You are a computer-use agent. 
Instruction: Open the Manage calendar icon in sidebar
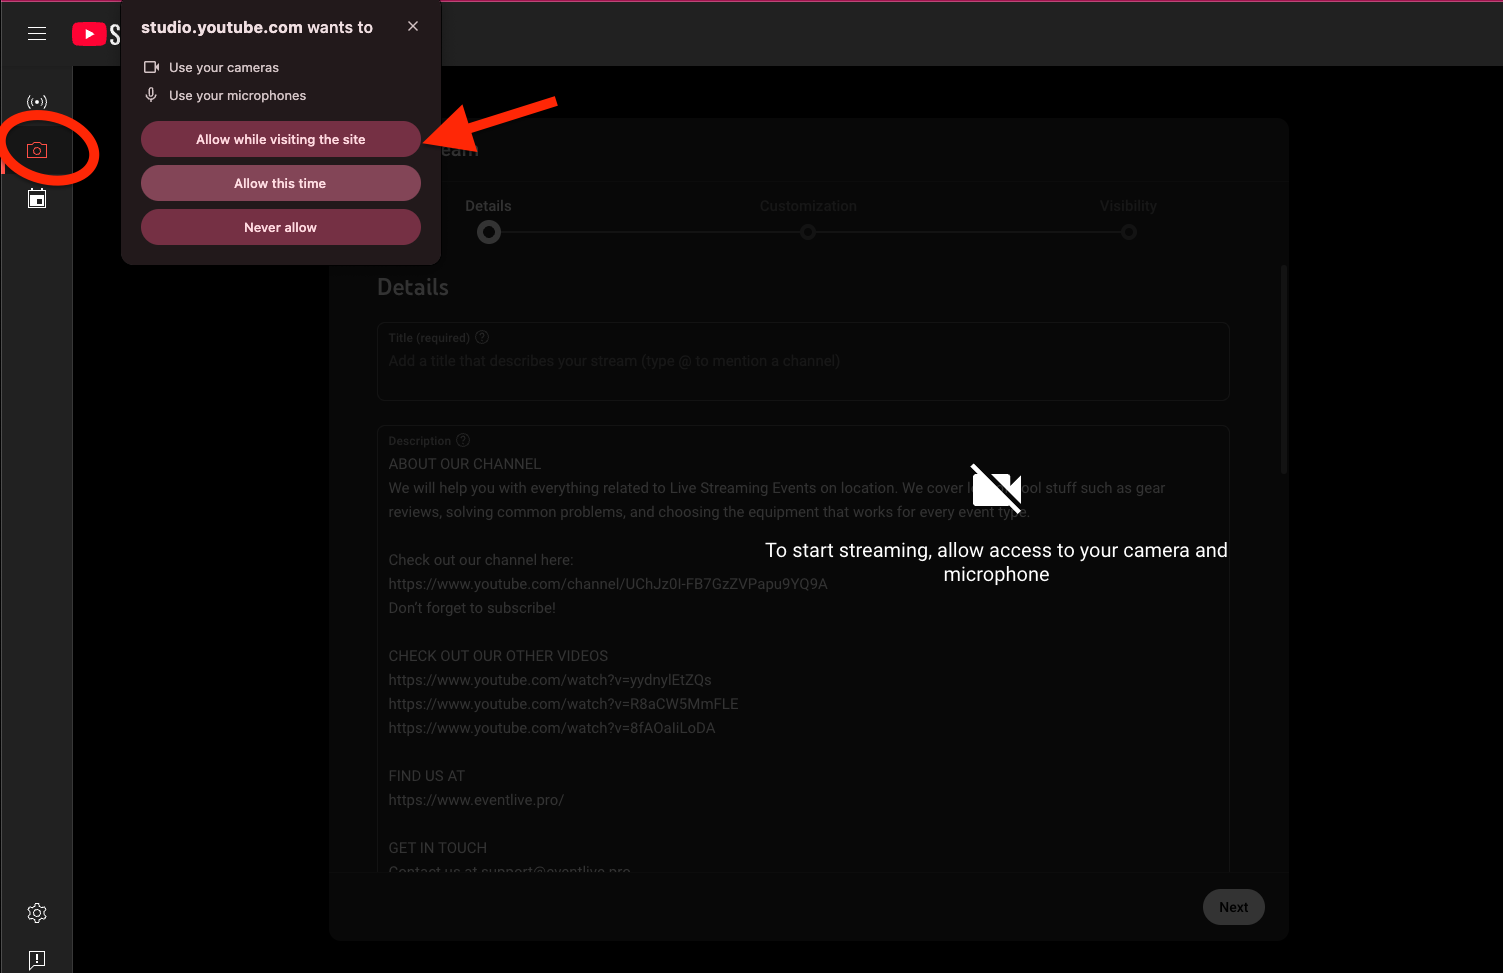(x=37, y=198)
